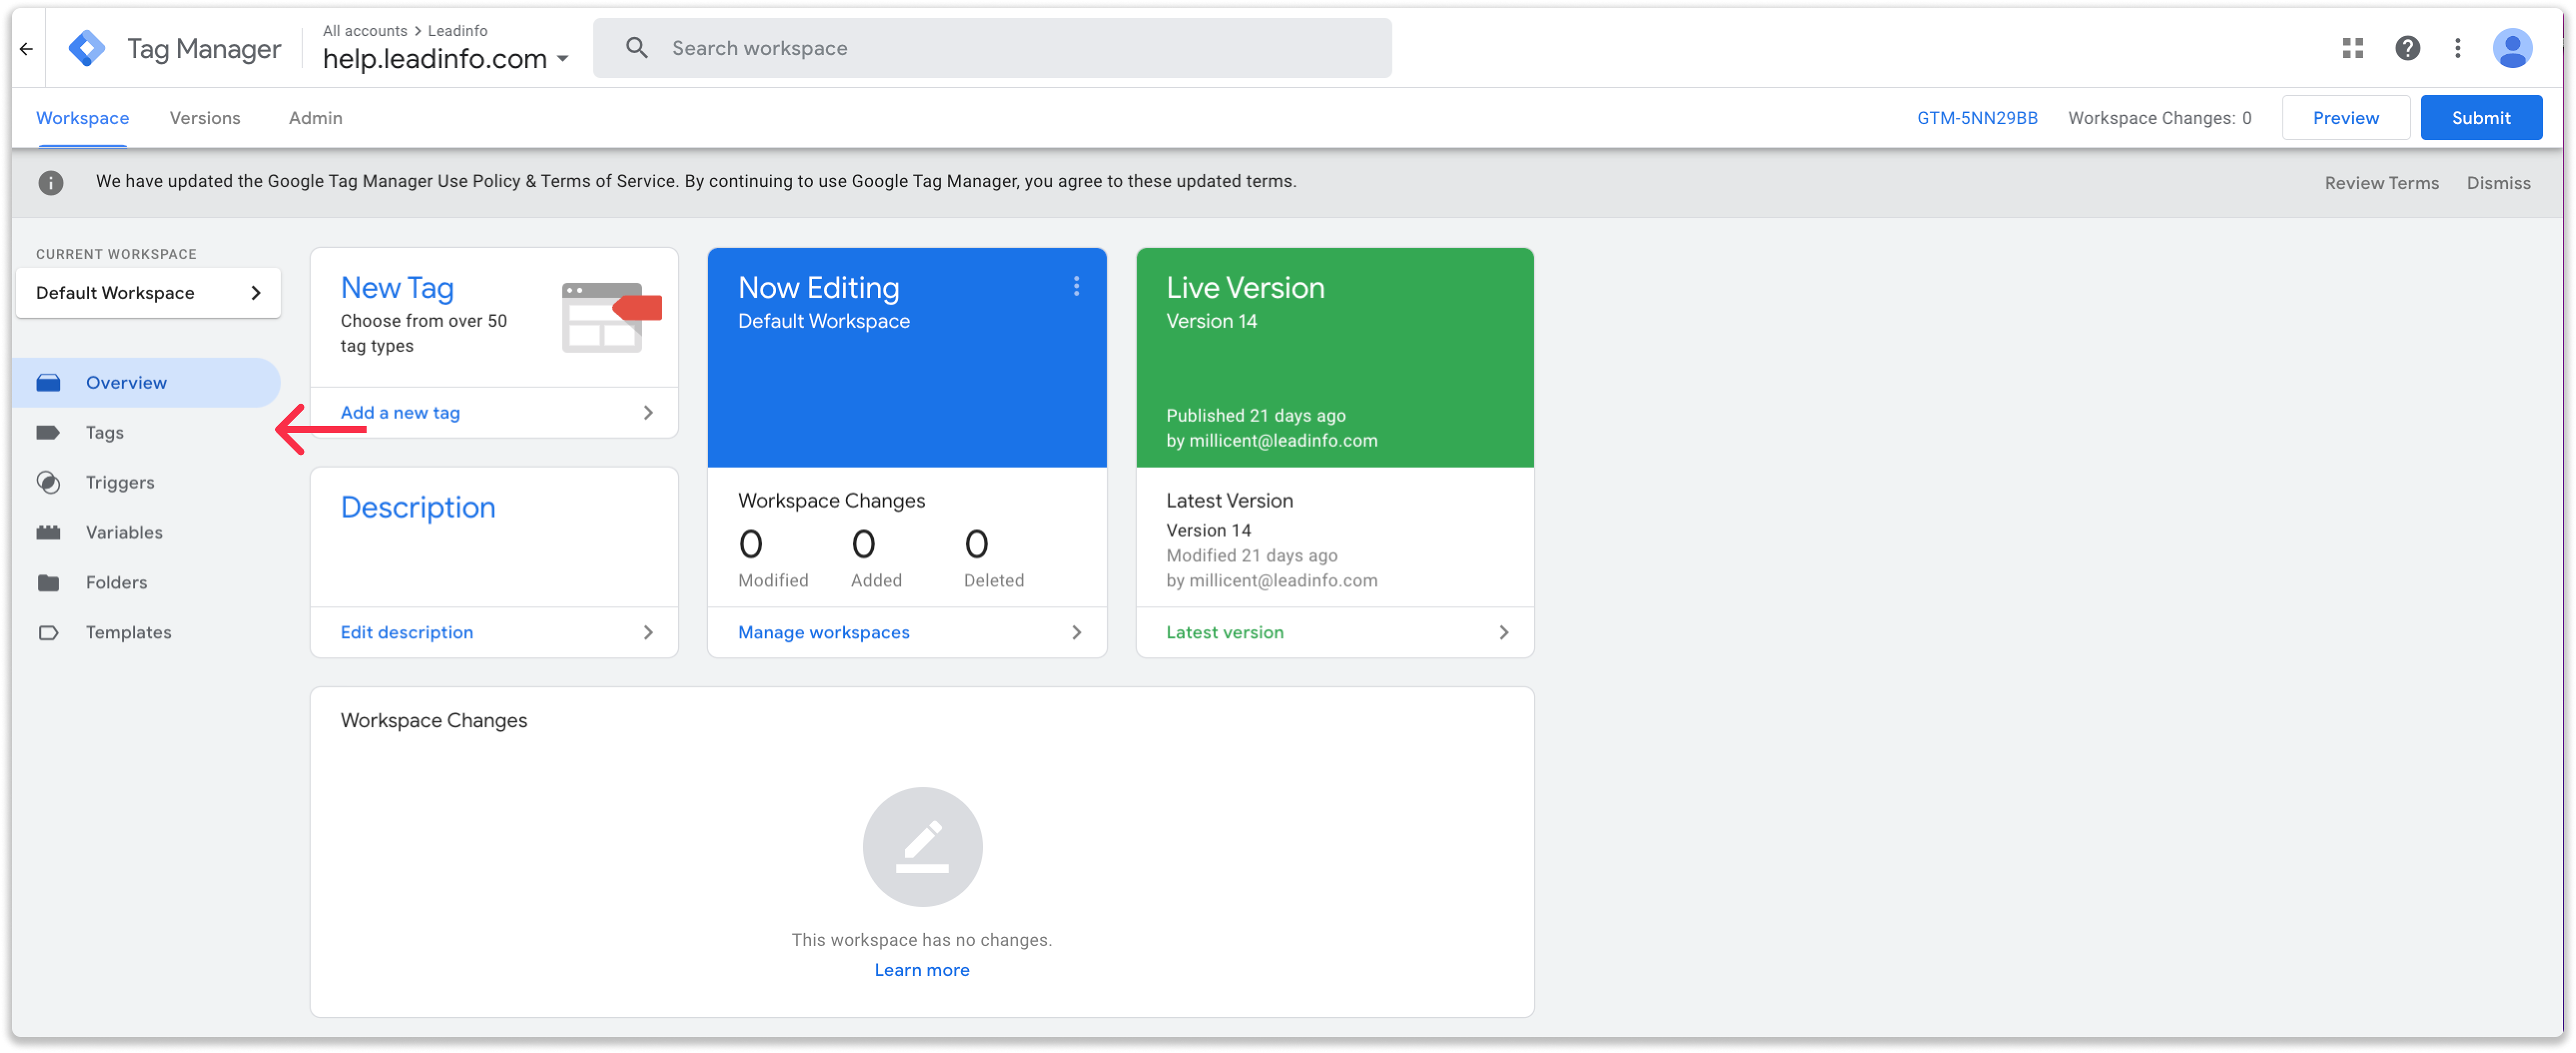Screen dimensions: 2576x1053
Task: Click the Leadinfo breadcrumb
Action: (457, 31)
